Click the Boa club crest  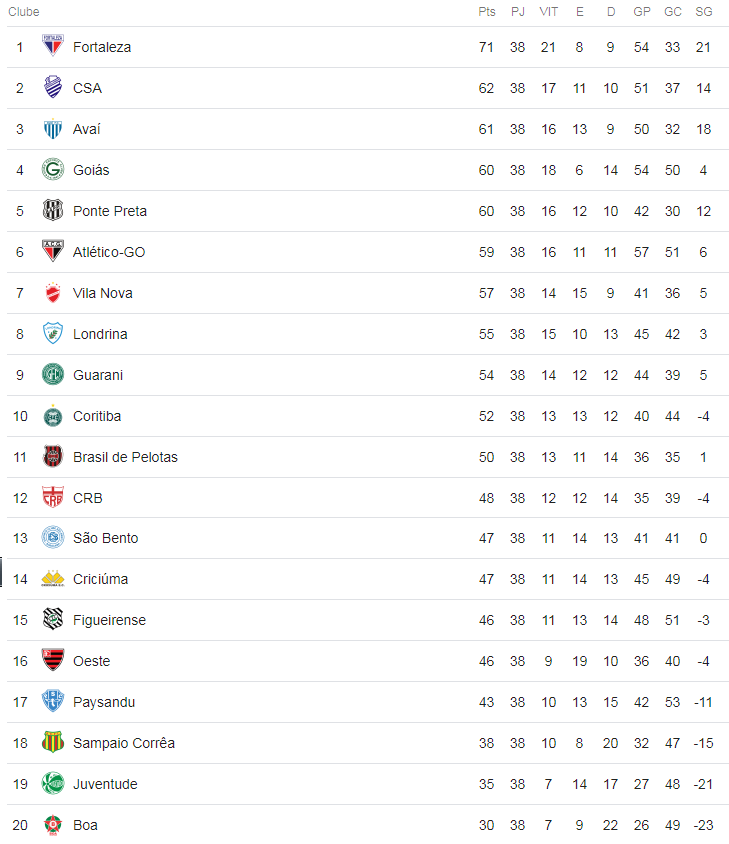53,825
